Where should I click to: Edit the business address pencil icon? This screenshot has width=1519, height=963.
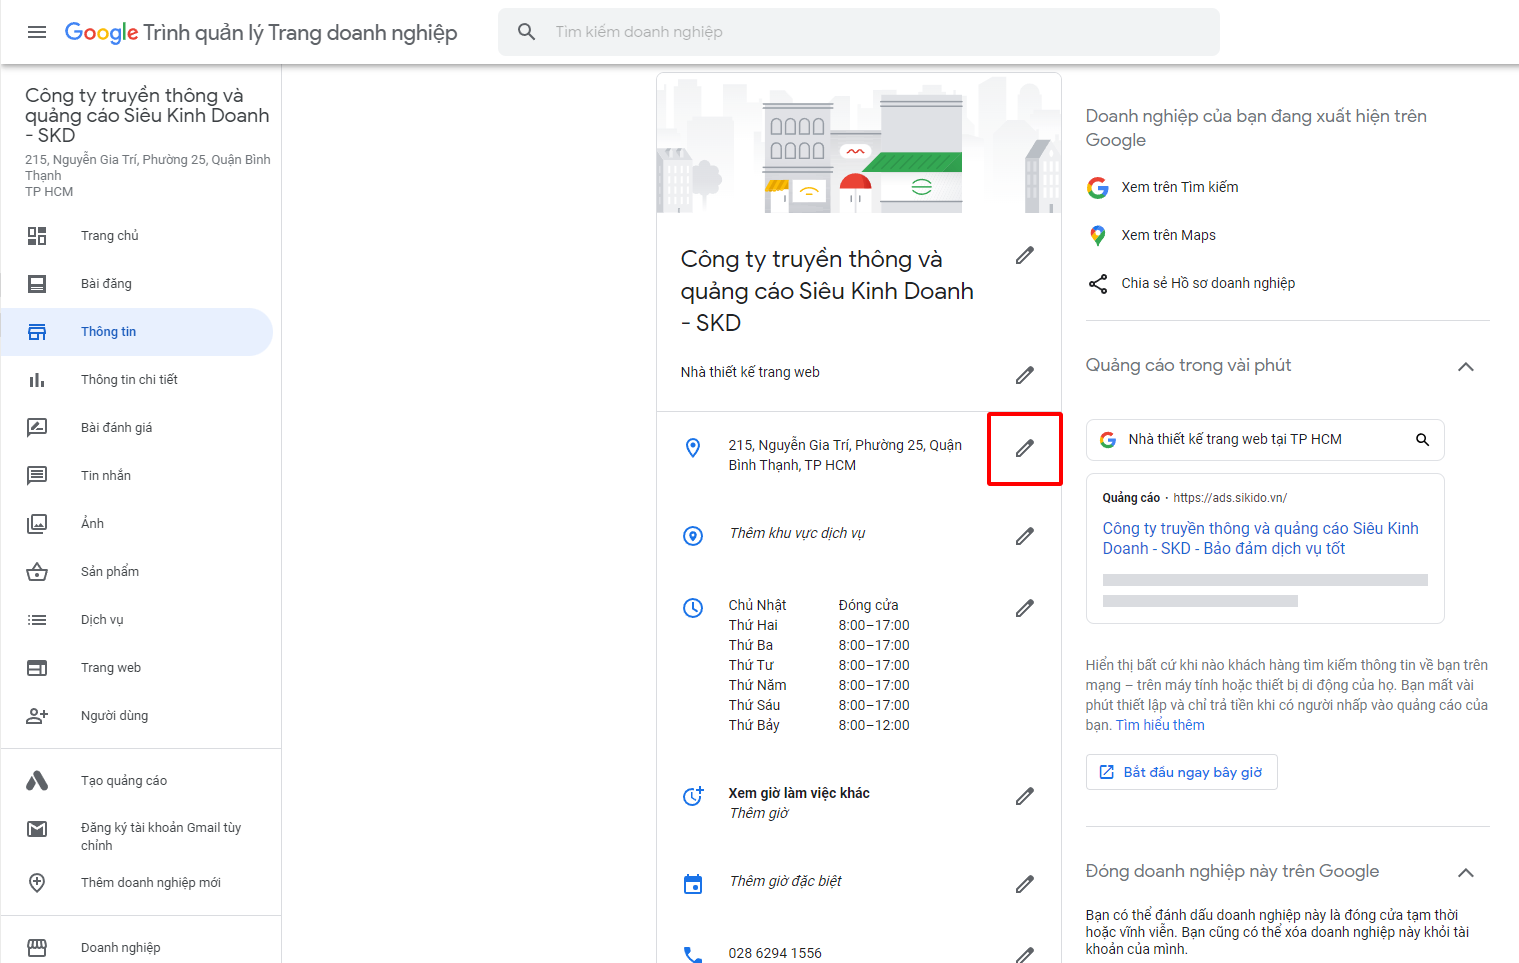1024,449
